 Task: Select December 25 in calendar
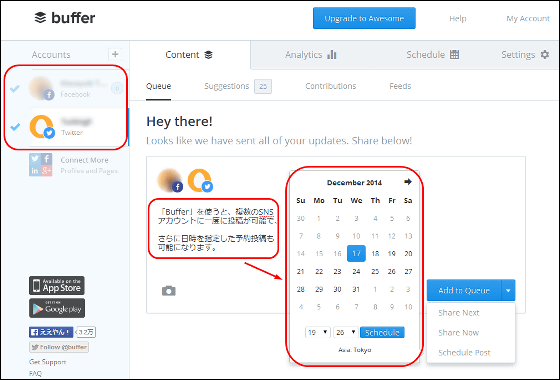[375, 271]
